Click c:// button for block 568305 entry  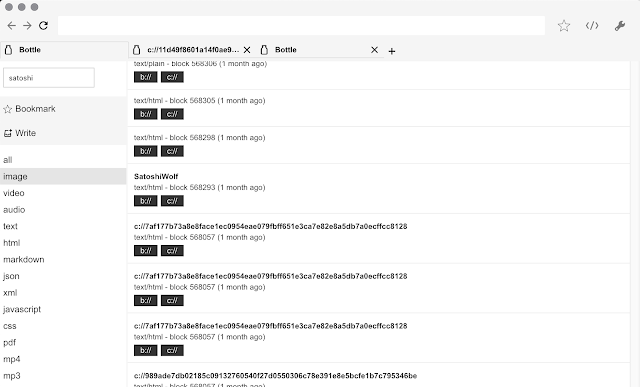172,114
